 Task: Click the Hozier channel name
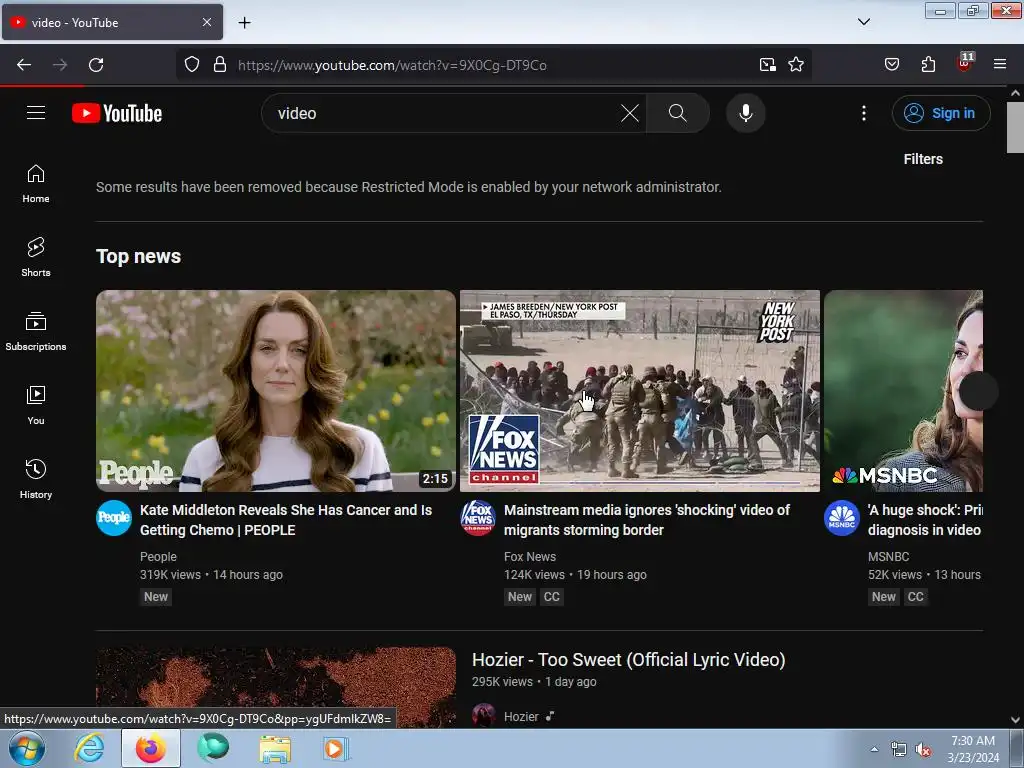pyautogui.click(x=521, y=716)
